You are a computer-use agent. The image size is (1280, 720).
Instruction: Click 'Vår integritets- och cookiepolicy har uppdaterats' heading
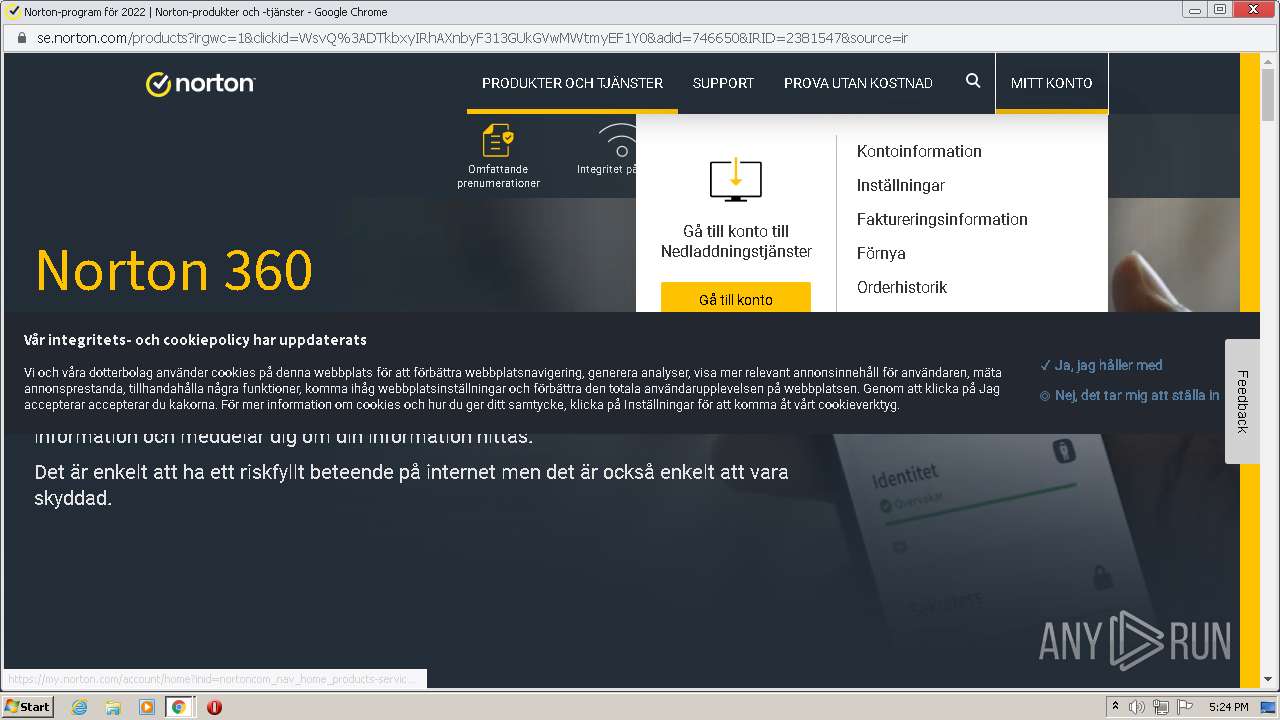tap(195, 339)
